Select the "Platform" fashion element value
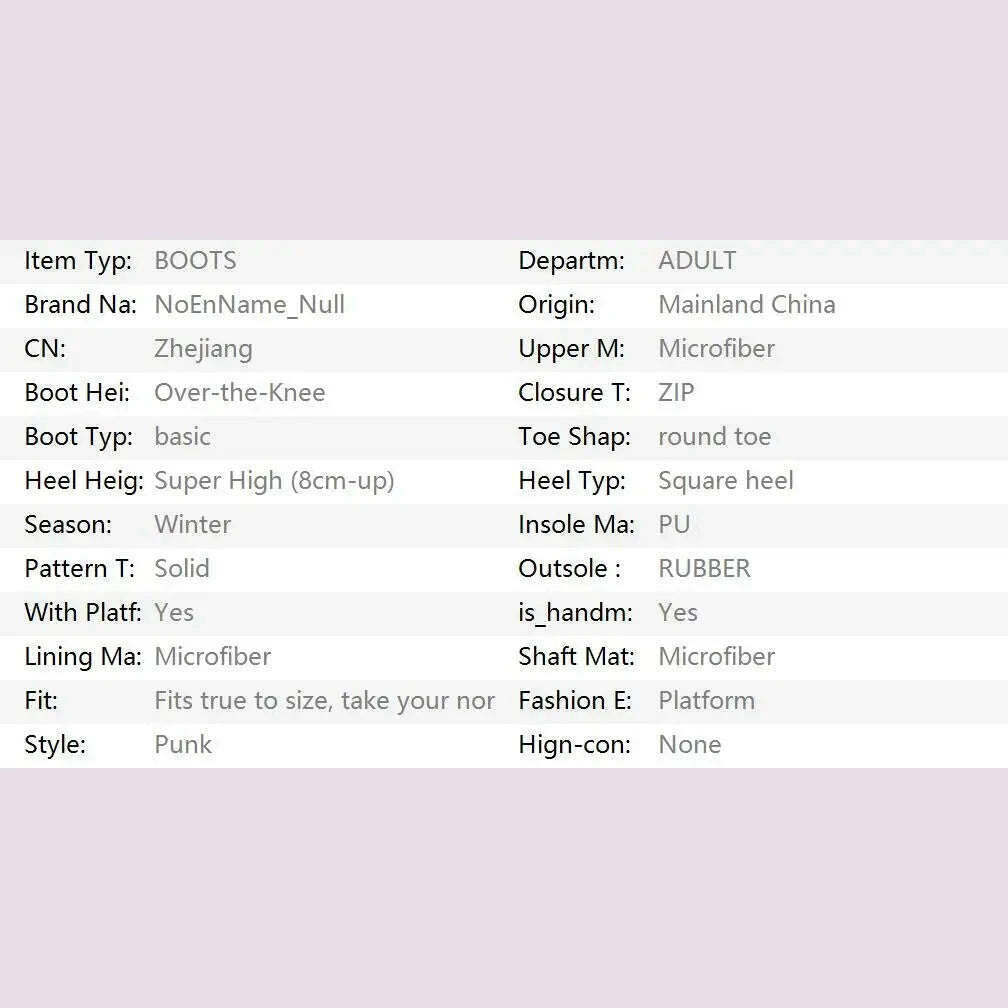Screen dimensions: 1008x1008 tap(706, 701)
